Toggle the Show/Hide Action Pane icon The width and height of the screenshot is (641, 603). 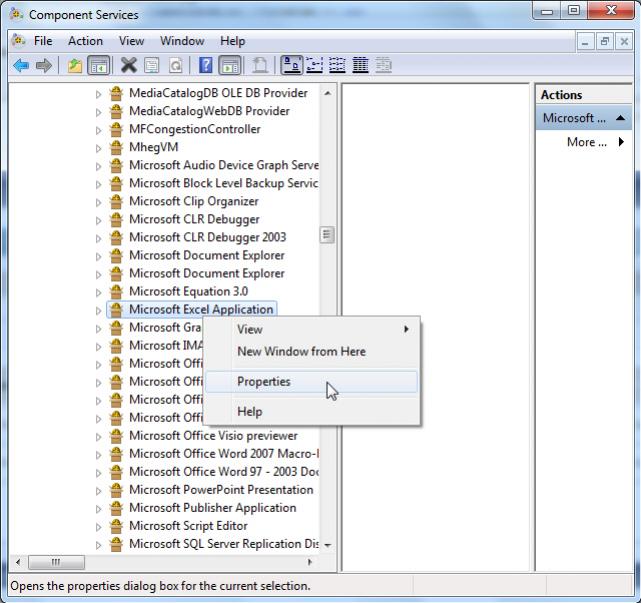[230, 65]
